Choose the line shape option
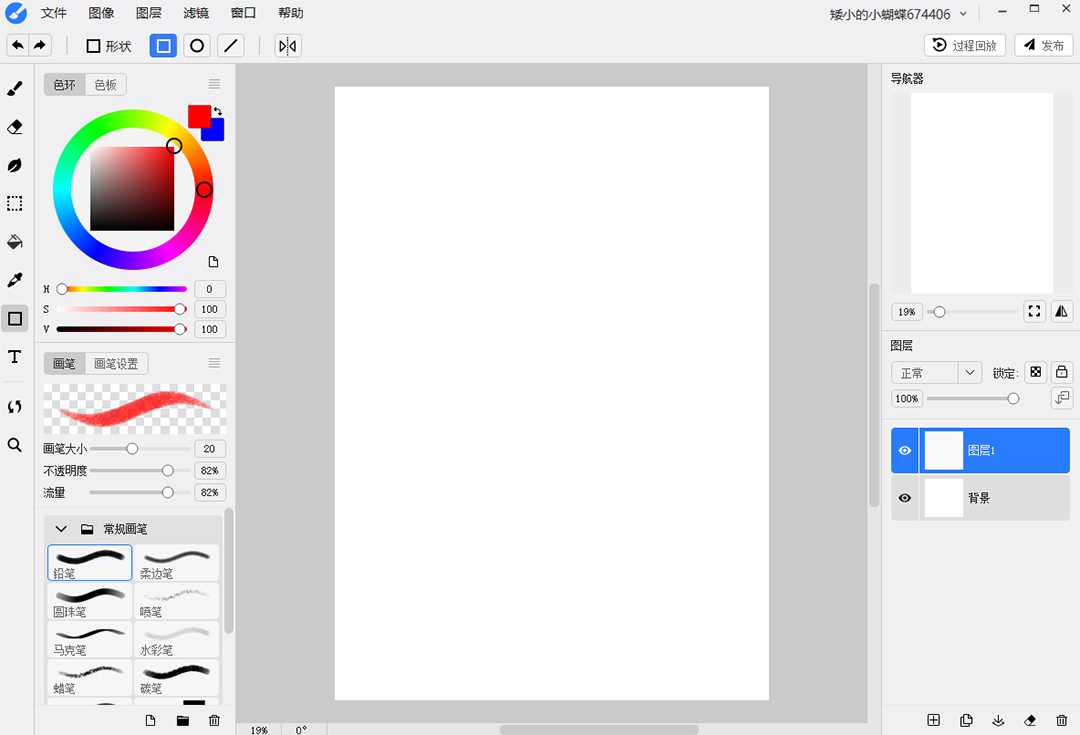 tap(231, 46)
